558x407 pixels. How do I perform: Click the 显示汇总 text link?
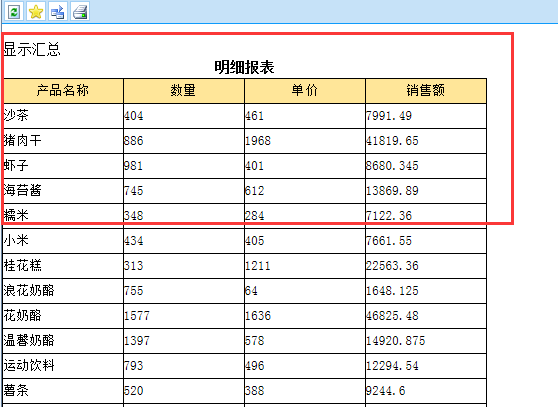tap(32, 49)
